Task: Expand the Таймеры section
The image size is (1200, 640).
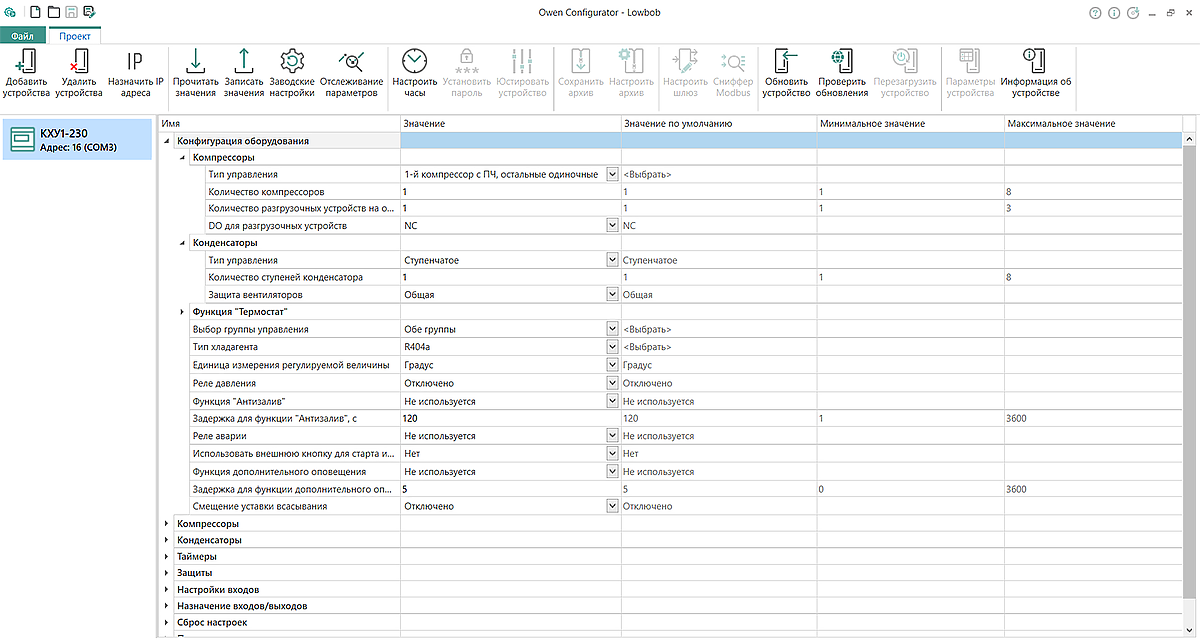Action: click(167, 556)
